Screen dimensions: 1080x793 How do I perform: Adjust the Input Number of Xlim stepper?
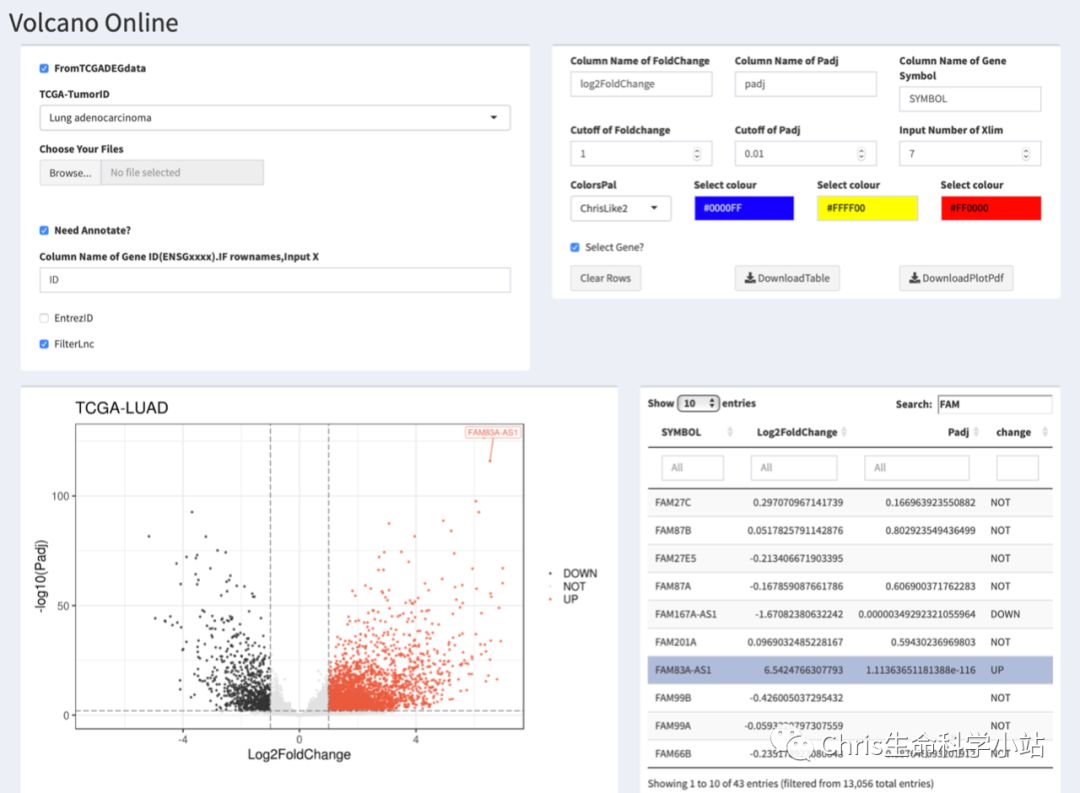click(x=1026, y=154)
